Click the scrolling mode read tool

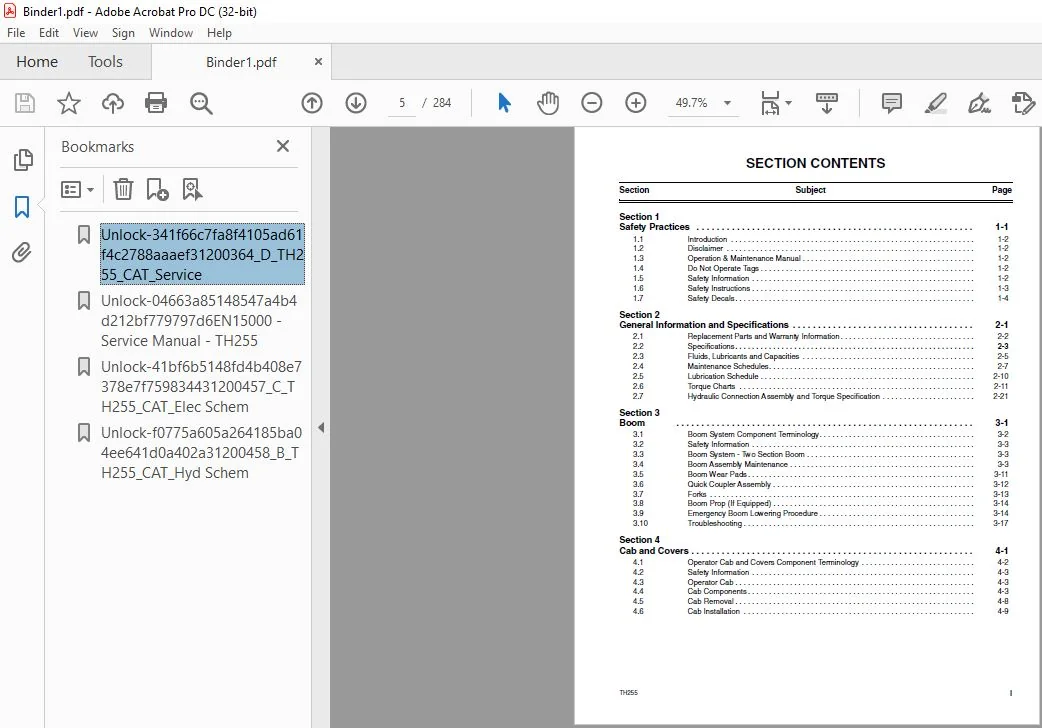coord(827,103)
